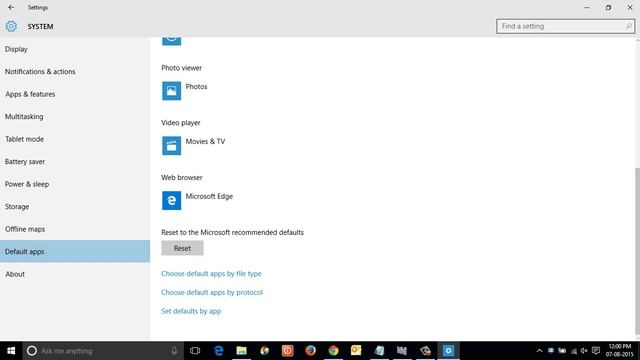Select Default apps in the sidebar

[x=75, y=251]
